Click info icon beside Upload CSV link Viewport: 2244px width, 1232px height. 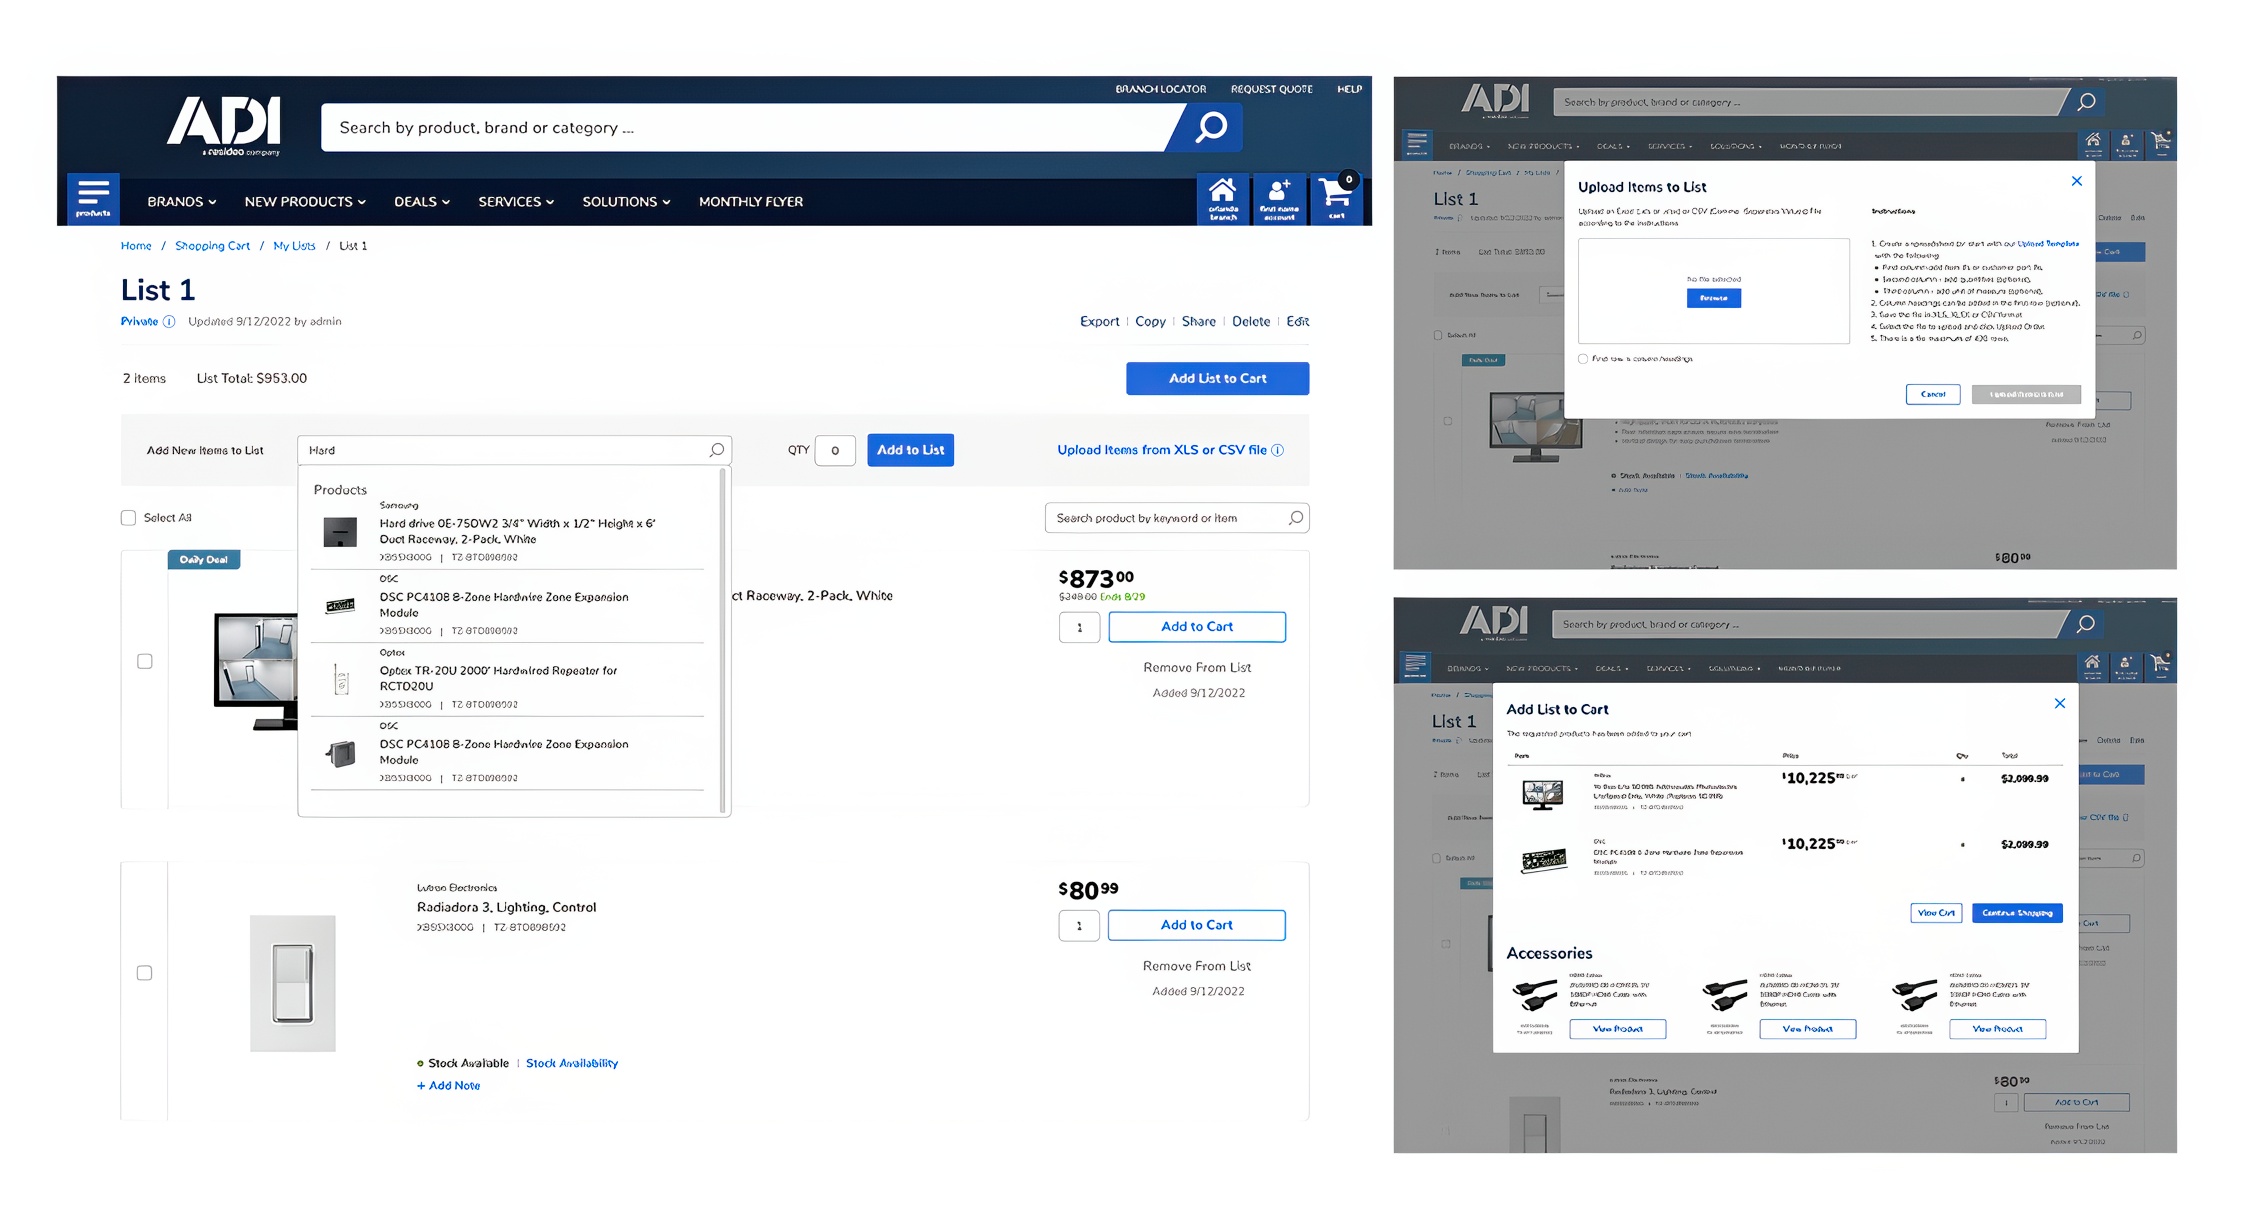pyautogui.click(x=1277, y=451)
